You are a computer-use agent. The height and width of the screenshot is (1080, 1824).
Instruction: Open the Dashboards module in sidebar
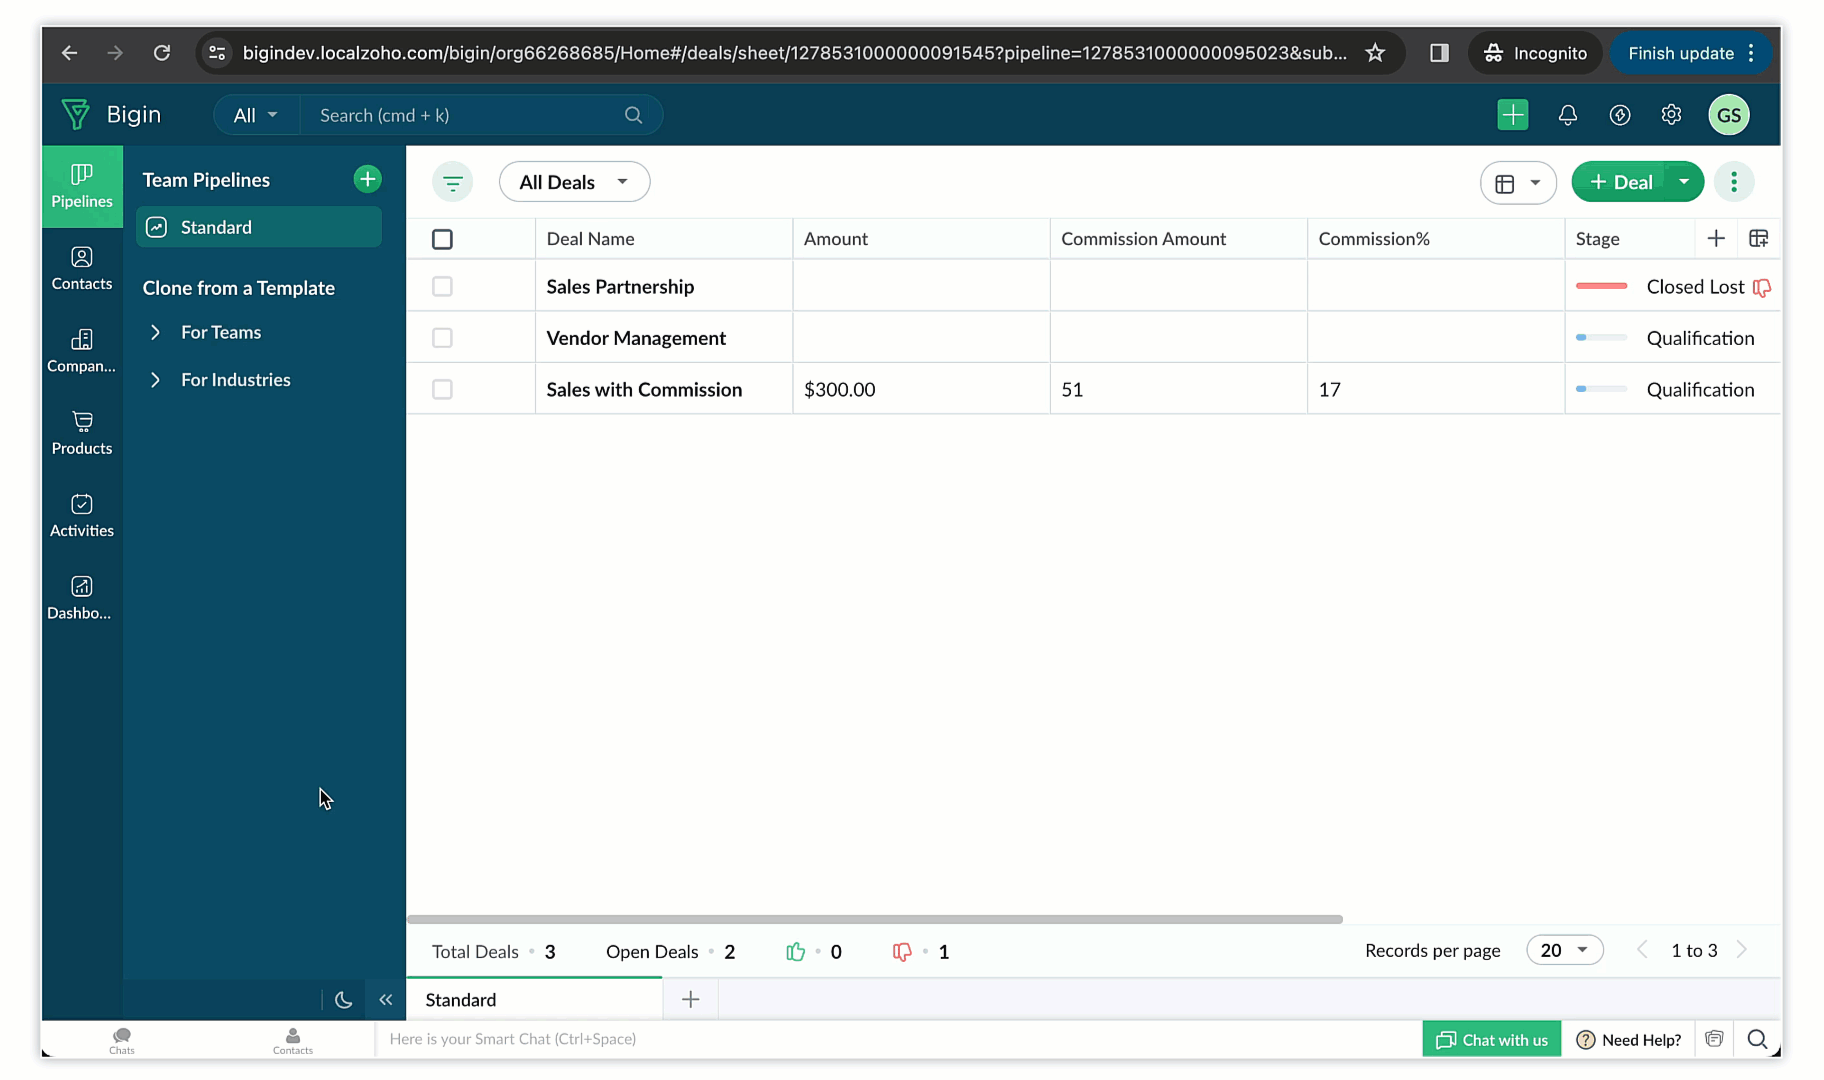82,598
